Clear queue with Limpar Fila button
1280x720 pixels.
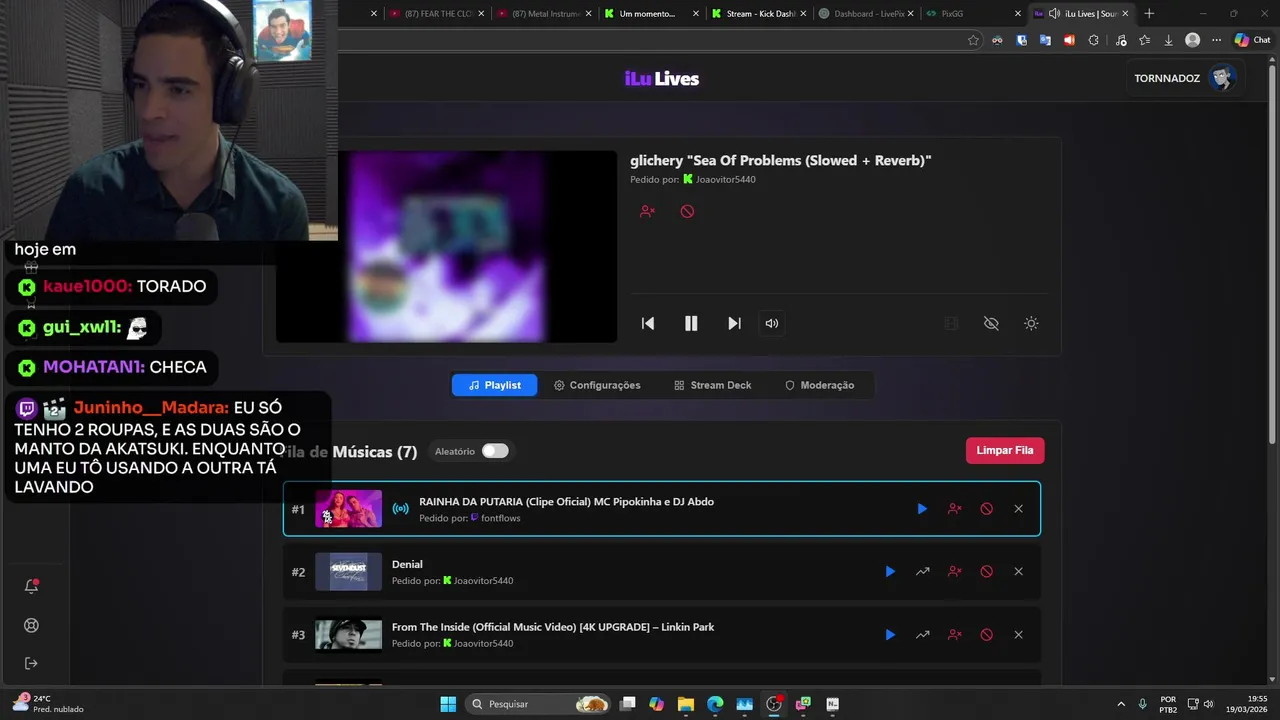[x=1005, y=450]
